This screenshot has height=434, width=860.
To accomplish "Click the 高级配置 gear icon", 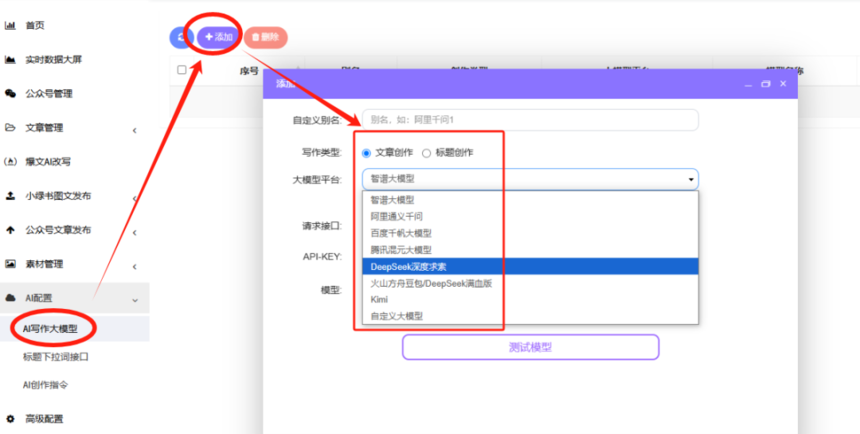I will [10, 418].
